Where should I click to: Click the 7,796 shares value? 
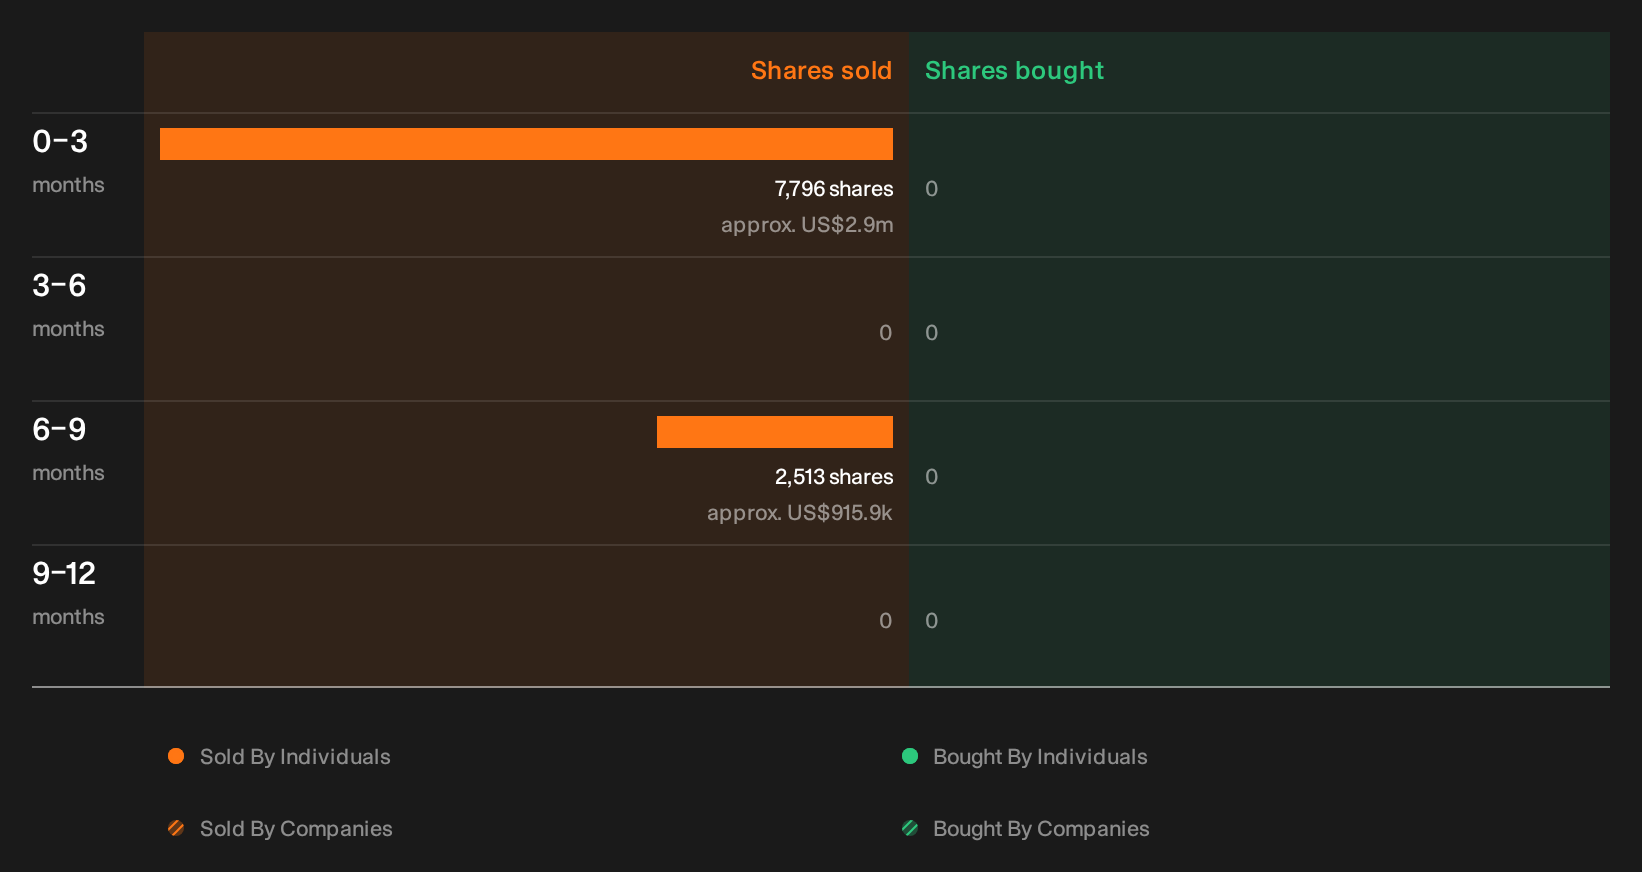pos(834,189)
